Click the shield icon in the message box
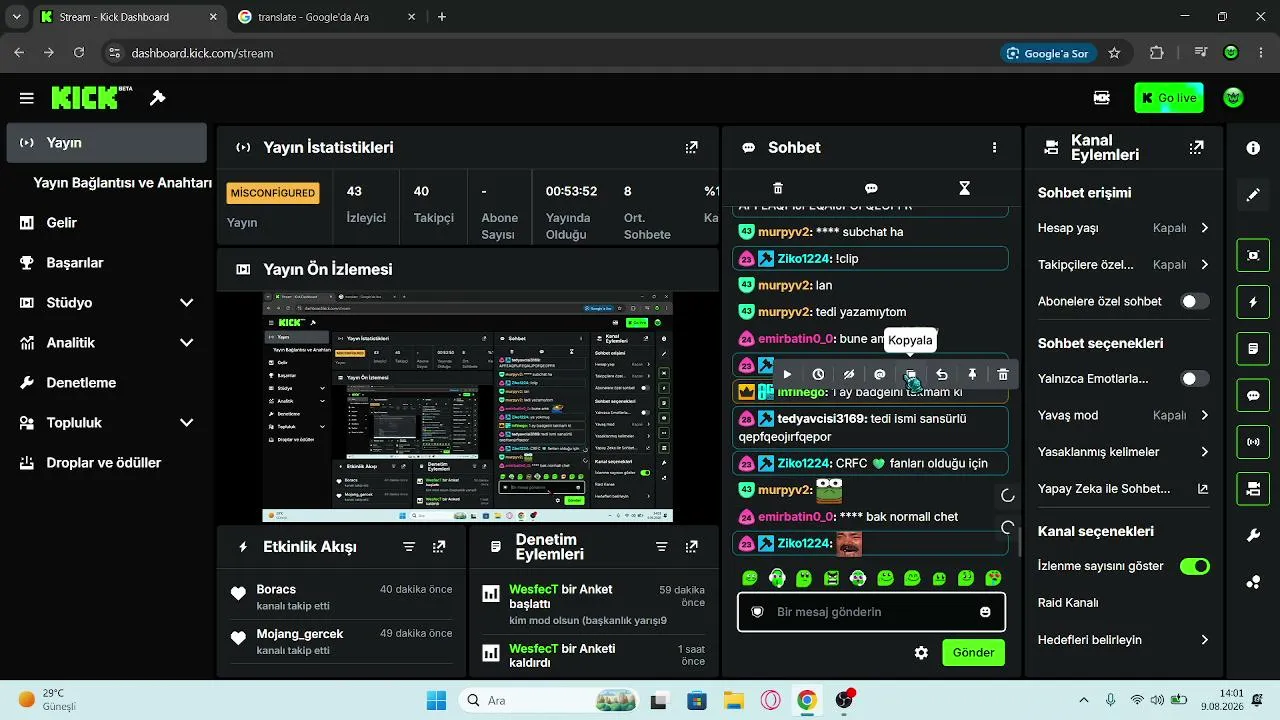The image size is (1280, 720). pyautogui.click(x=757, y=612)
